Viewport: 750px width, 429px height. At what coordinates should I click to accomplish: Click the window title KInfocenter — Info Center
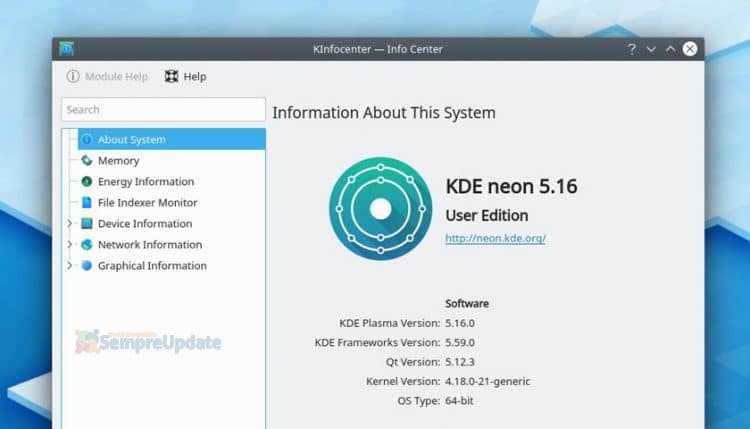pyautogui.click(x=378, y=49)
